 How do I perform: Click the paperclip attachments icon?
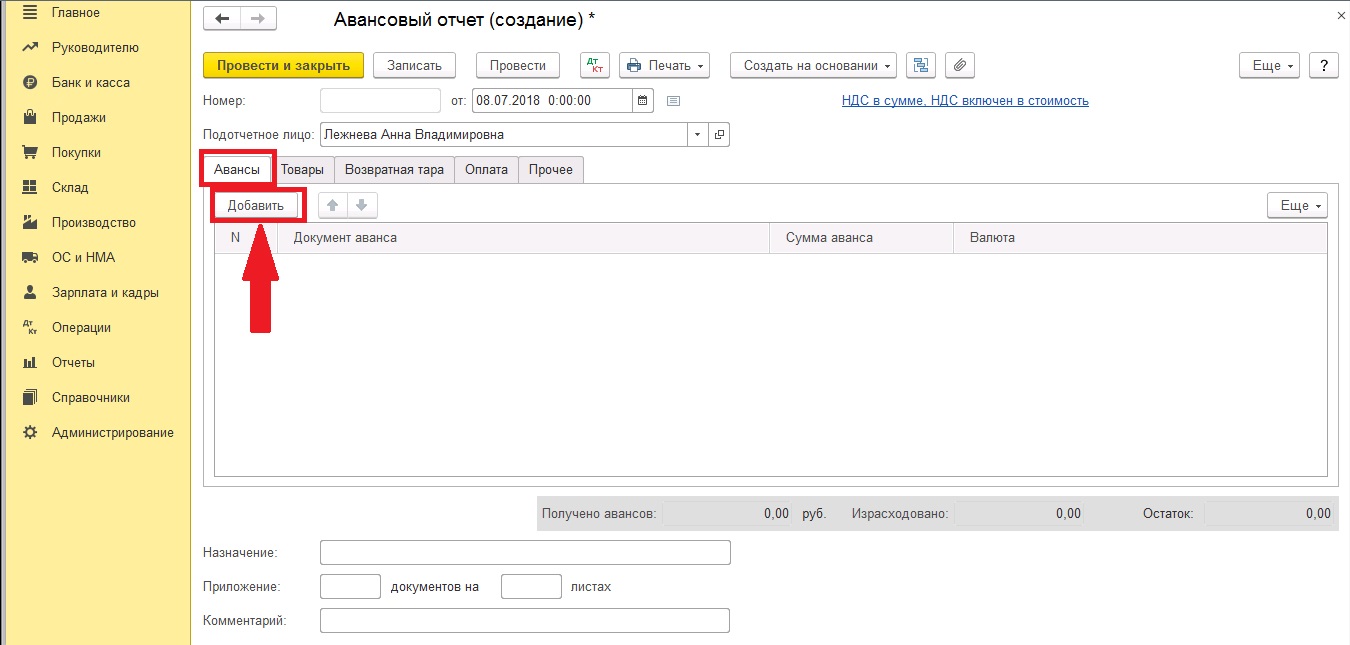(959, 65)
